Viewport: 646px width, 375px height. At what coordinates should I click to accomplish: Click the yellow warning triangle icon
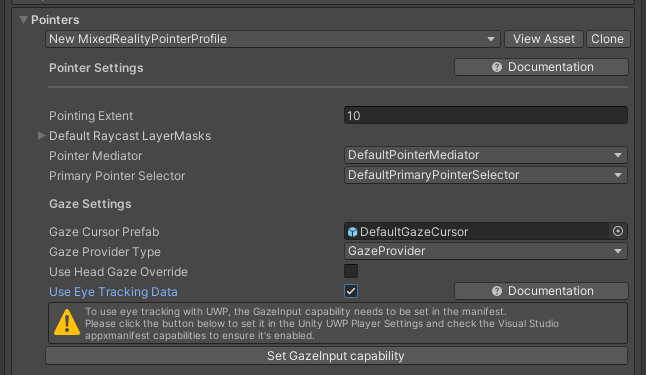click(x=67, y=323)
